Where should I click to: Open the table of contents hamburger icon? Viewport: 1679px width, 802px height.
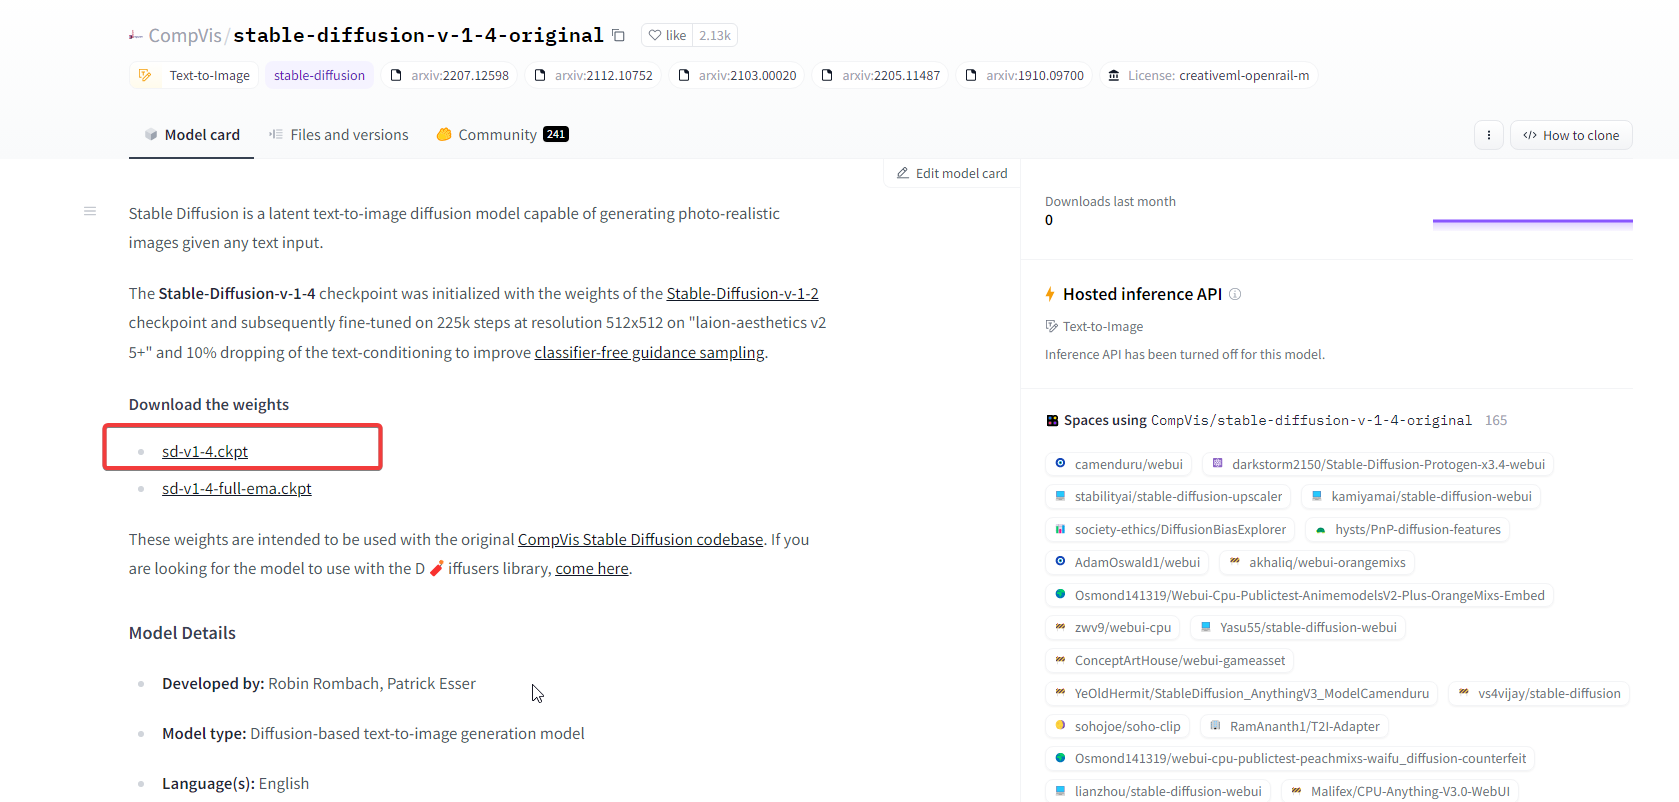pyautogui.click(x=90, y=211)
